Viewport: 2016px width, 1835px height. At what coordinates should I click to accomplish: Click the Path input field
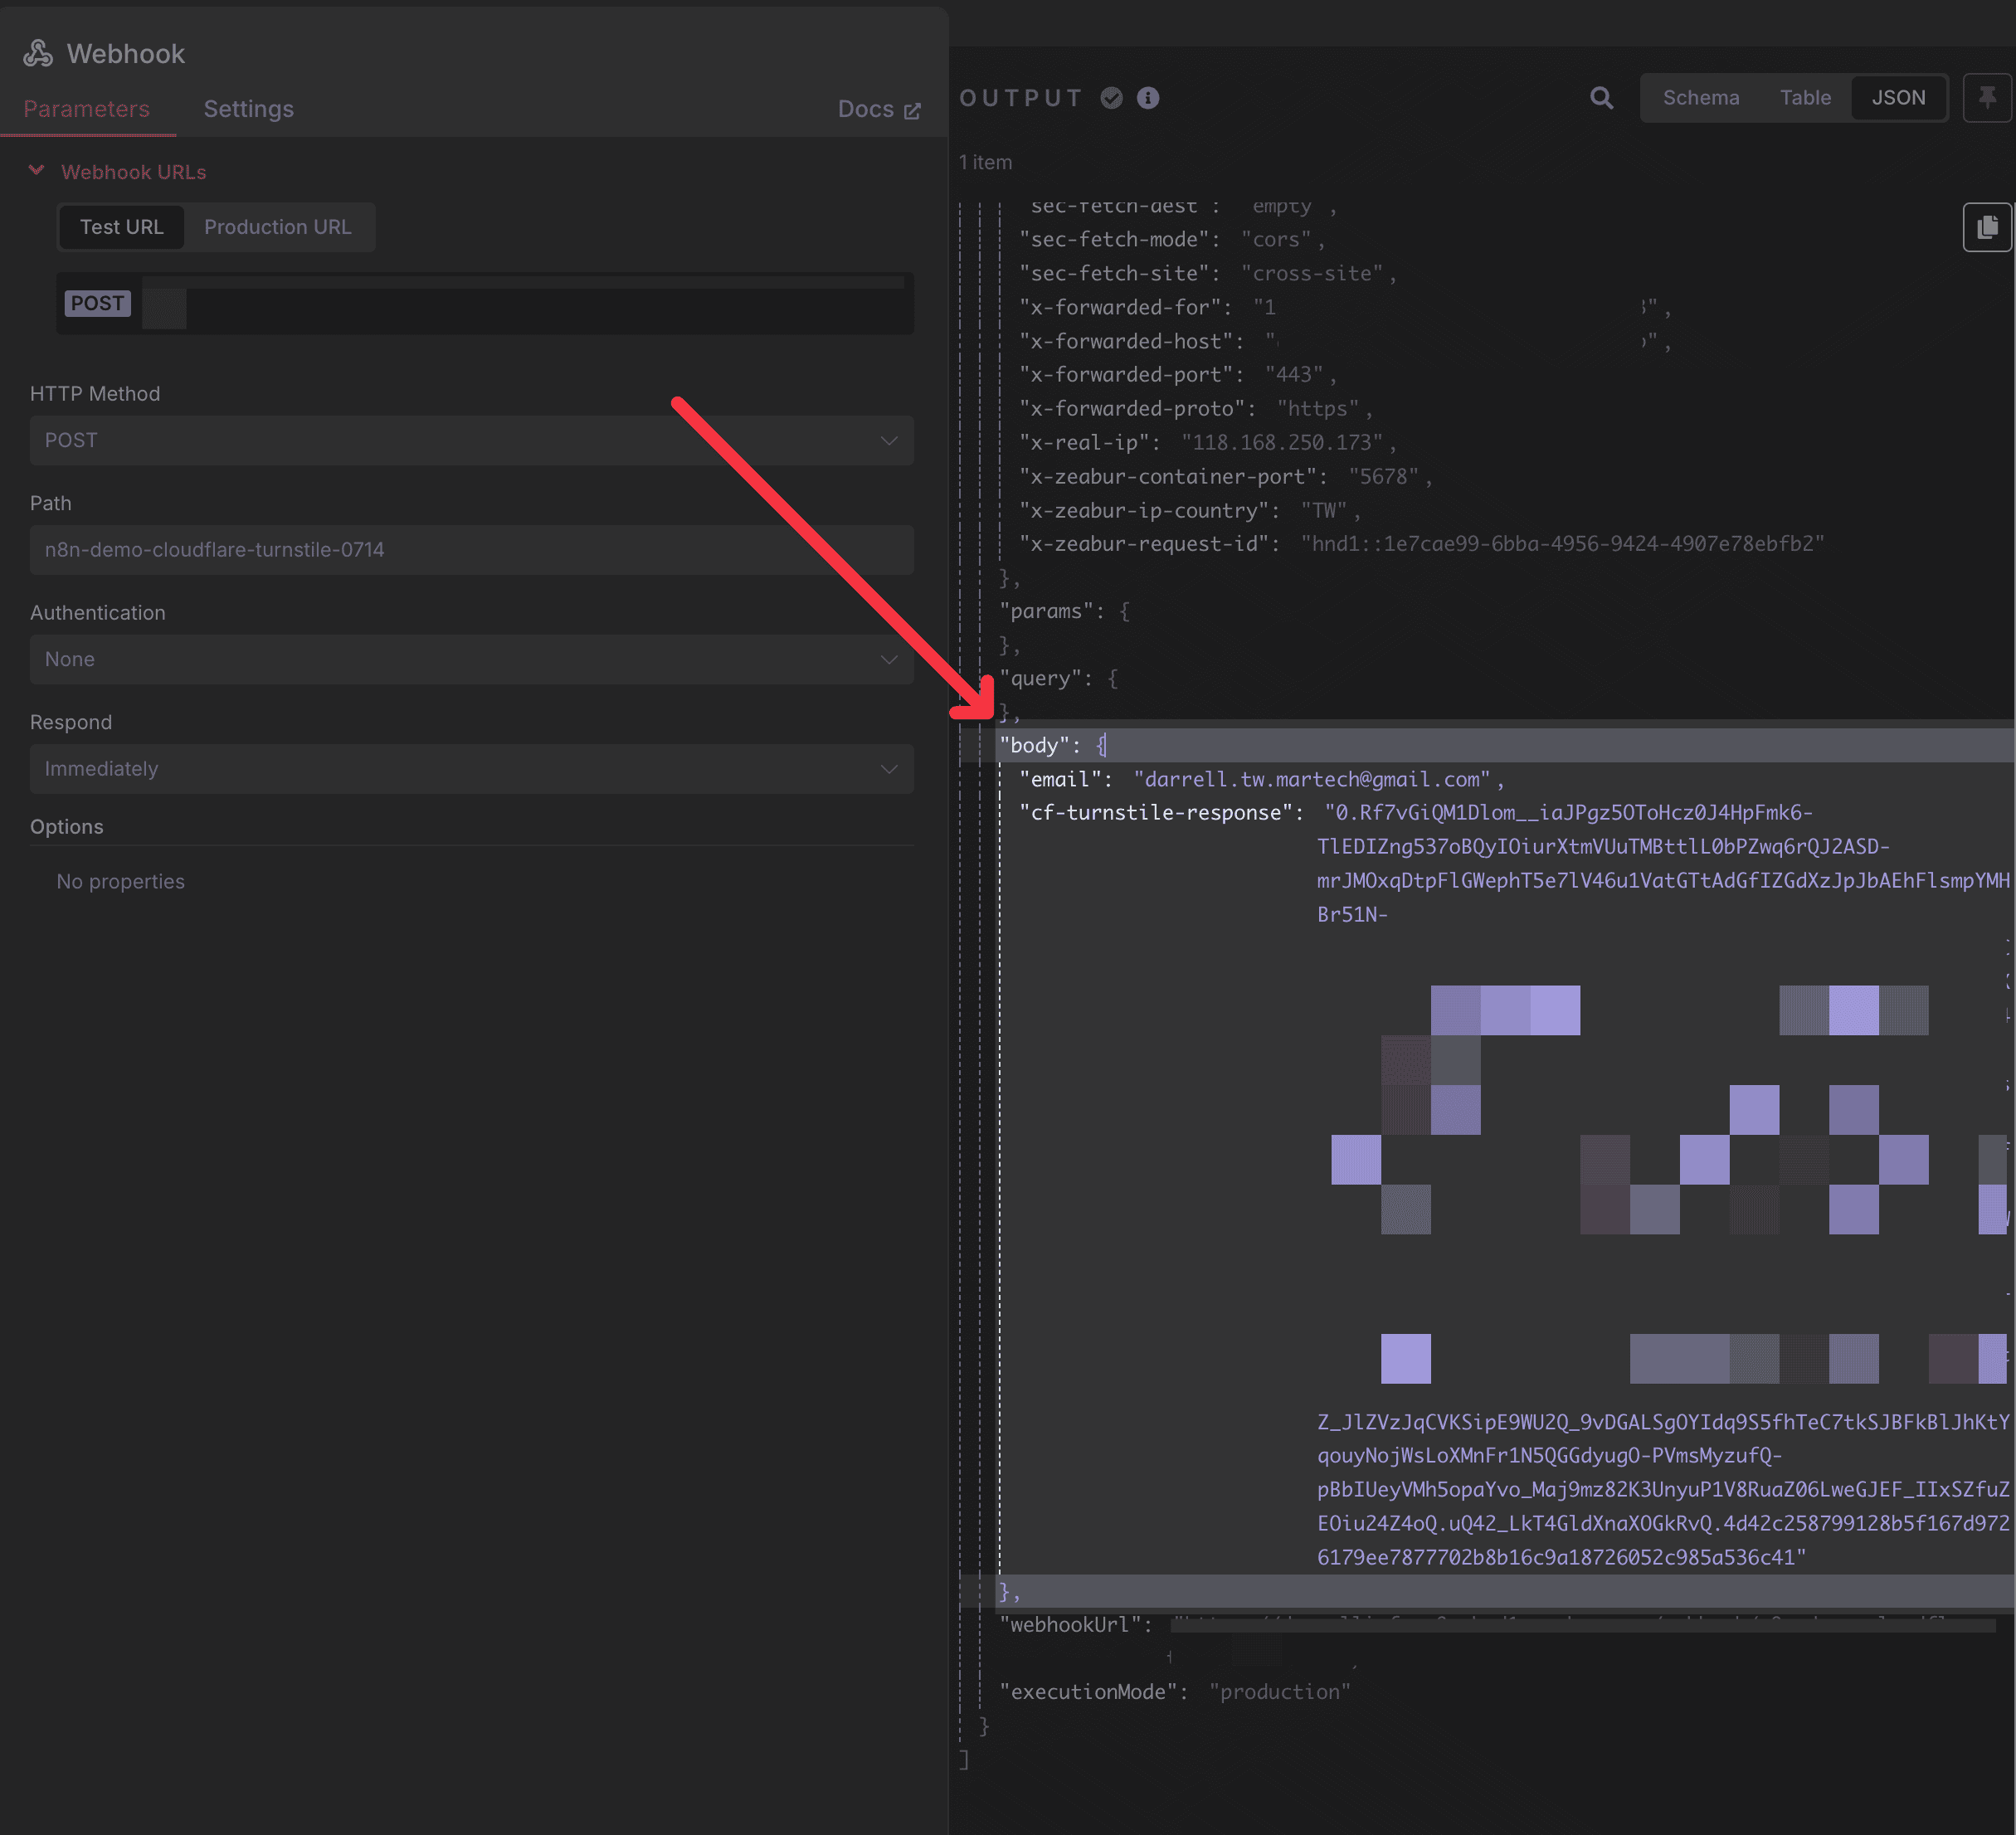pos(471,550)
